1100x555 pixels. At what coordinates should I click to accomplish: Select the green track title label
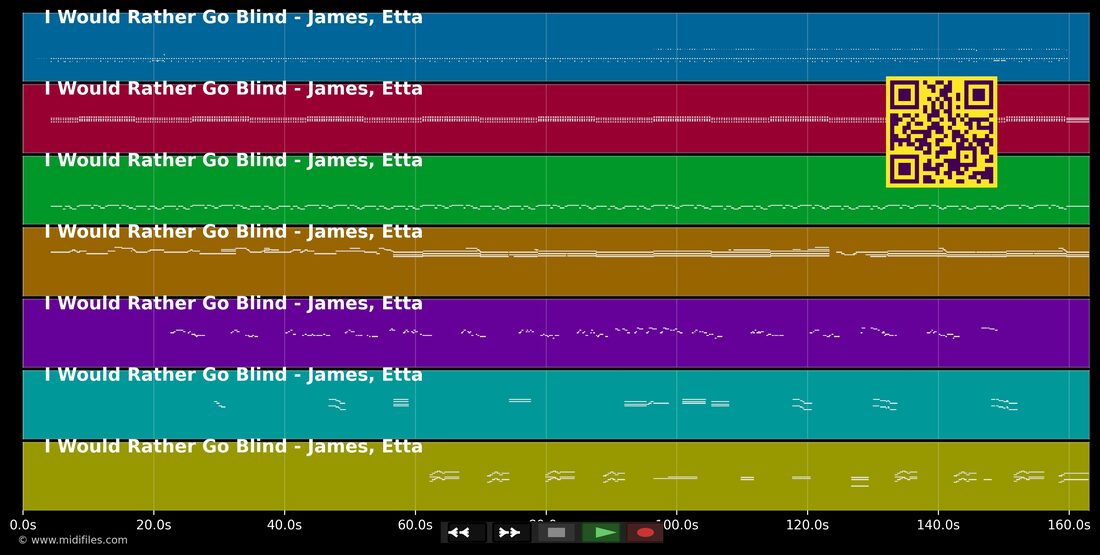coord(234,160)
